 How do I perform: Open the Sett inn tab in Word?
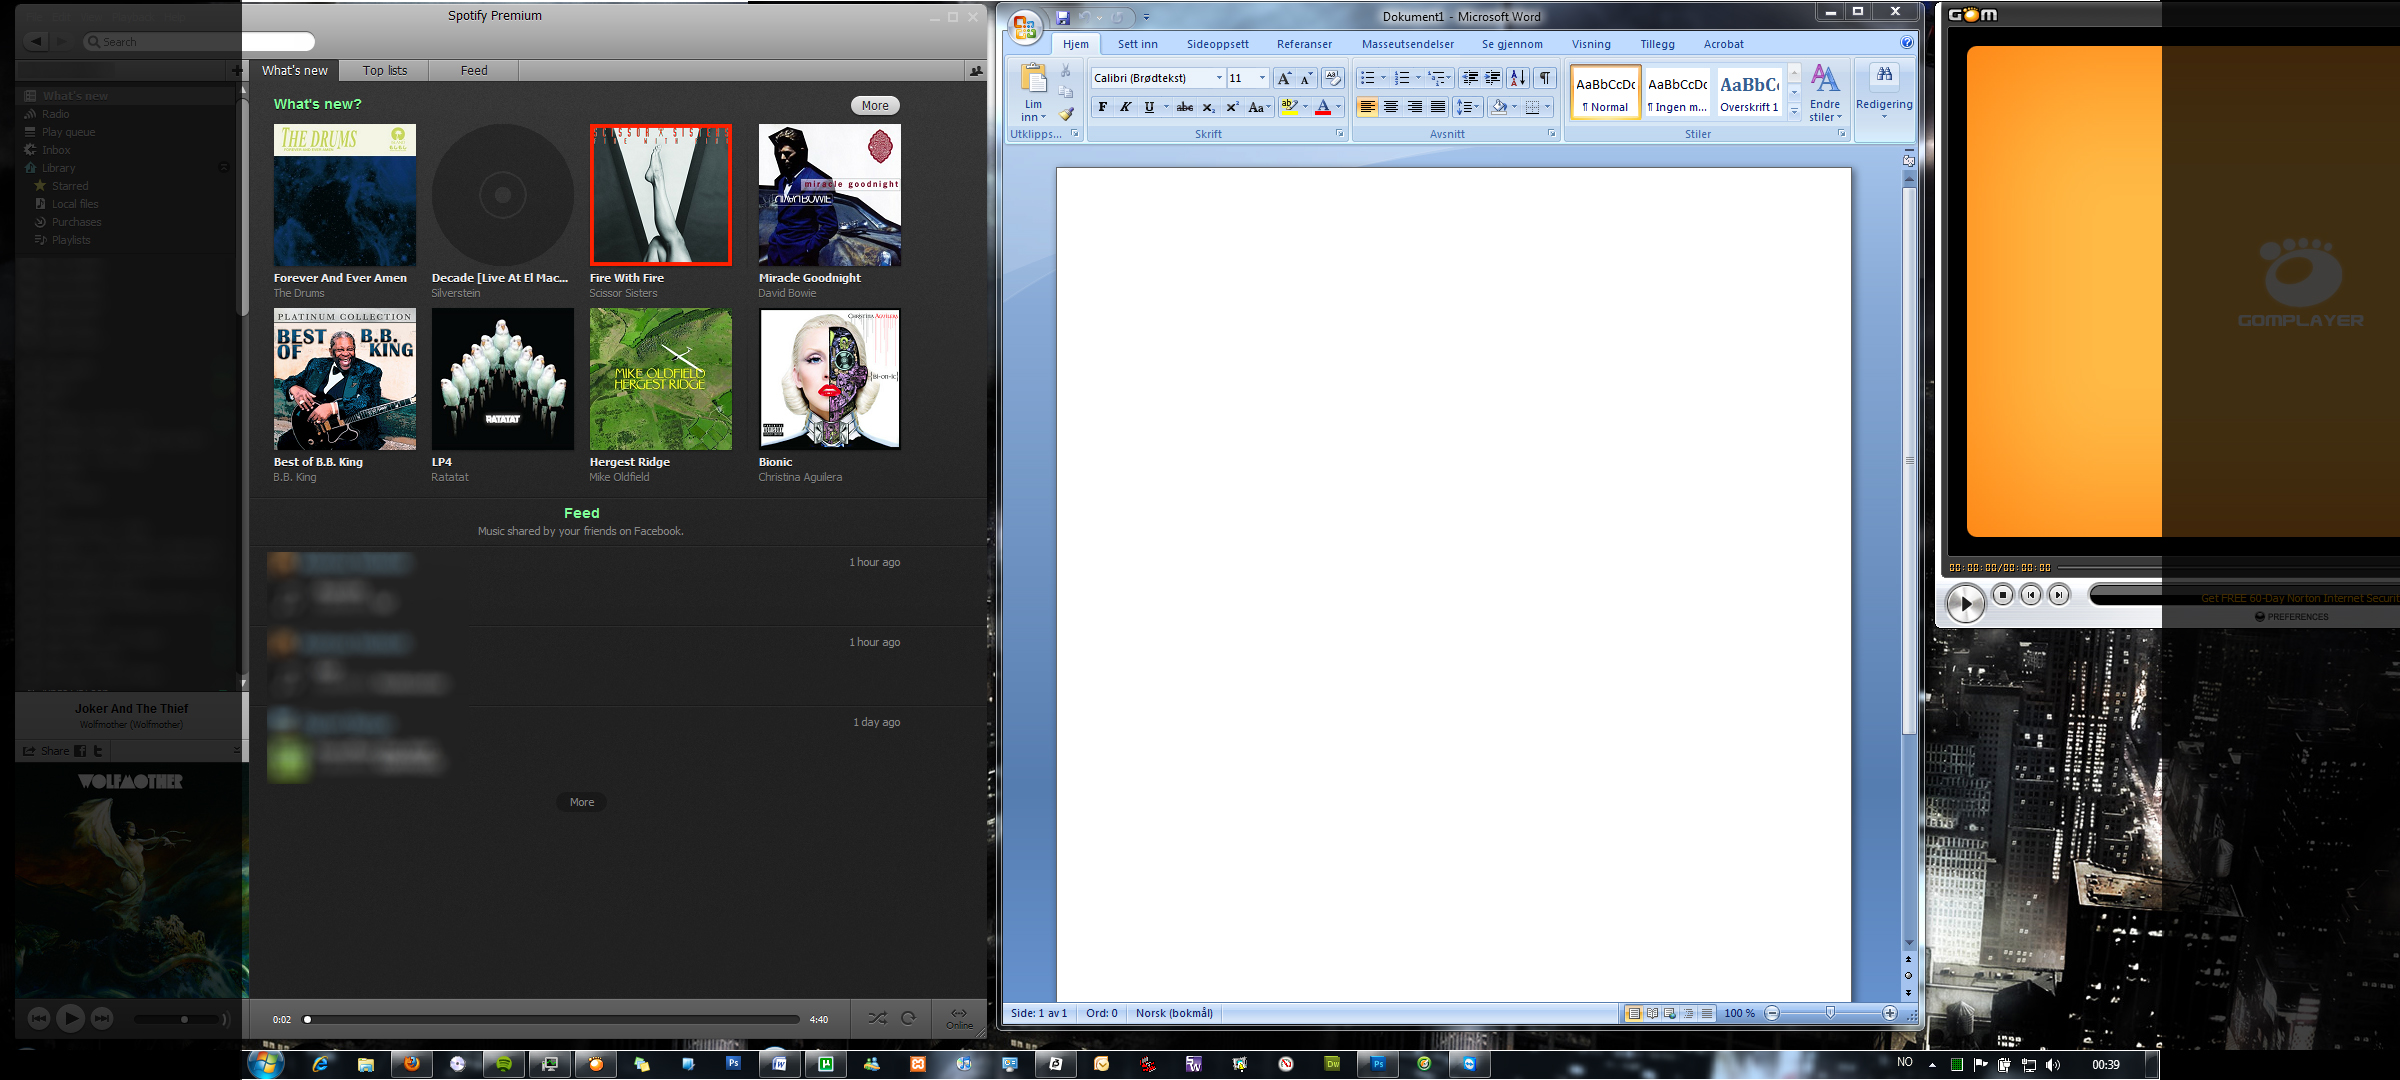tap(1138, 44)
